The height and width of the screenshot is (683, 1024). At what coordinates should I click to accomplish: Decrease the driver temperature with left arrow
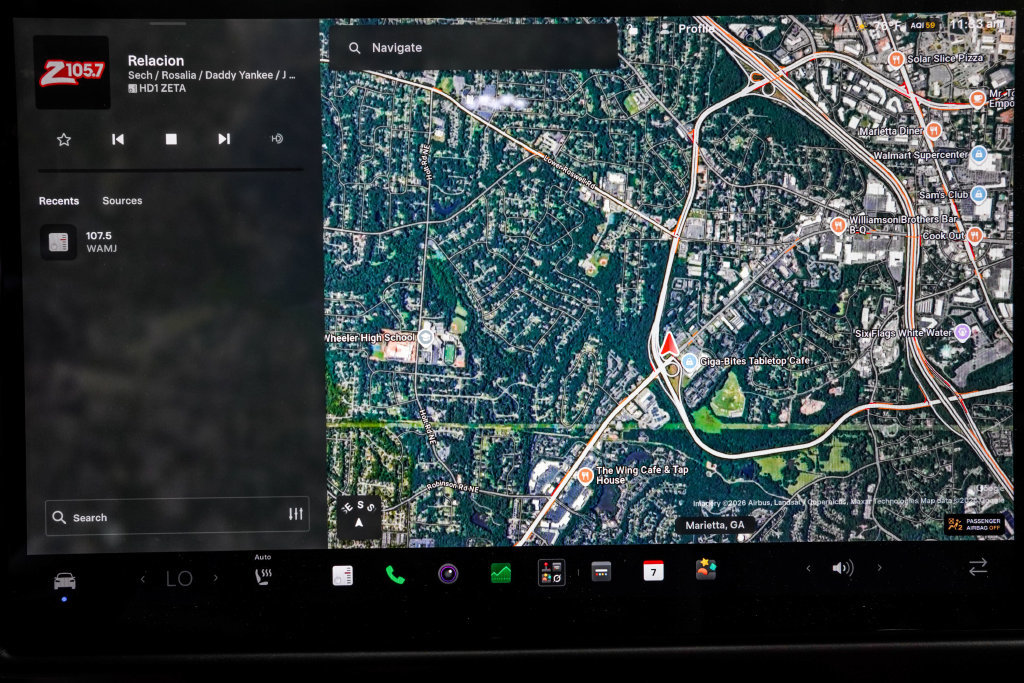coord(143,579)
